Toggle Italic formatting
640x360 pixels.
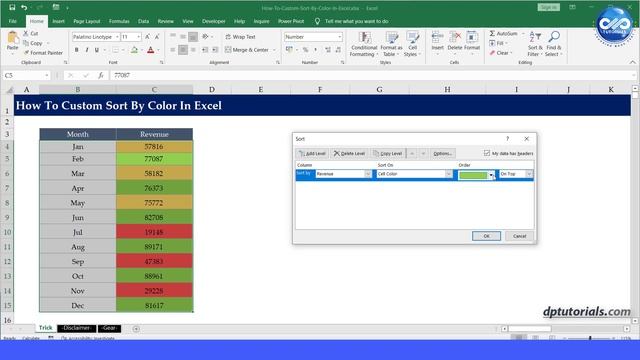87,50
